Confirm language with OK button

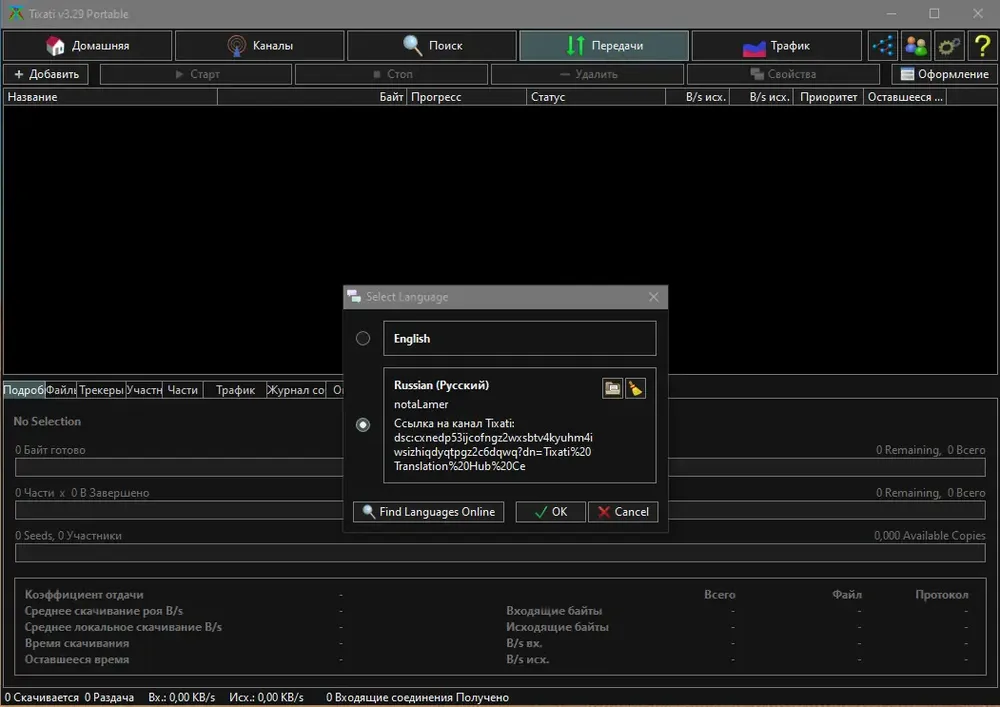click(550, 512)
